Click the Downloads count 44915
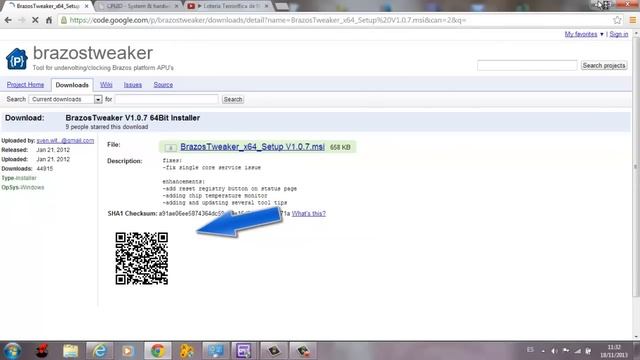 pyautogui.click(x=44, y=169)
